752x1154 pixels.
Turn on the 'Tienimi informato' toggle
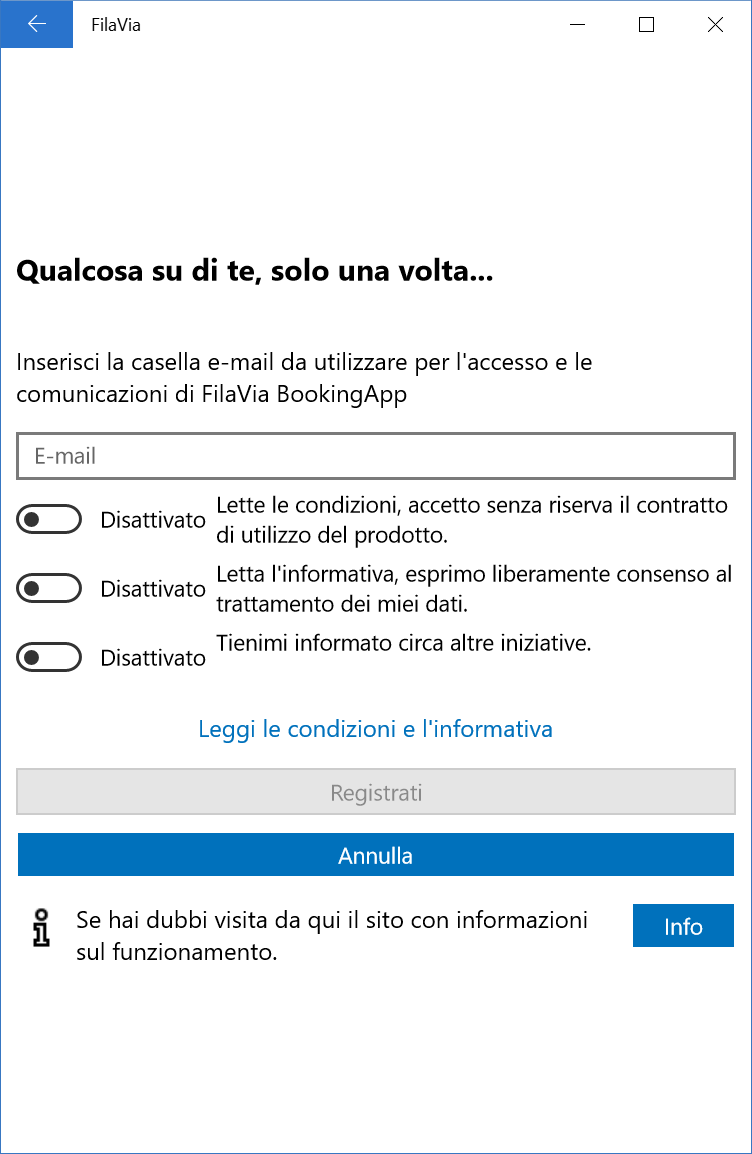coord(49,657)
